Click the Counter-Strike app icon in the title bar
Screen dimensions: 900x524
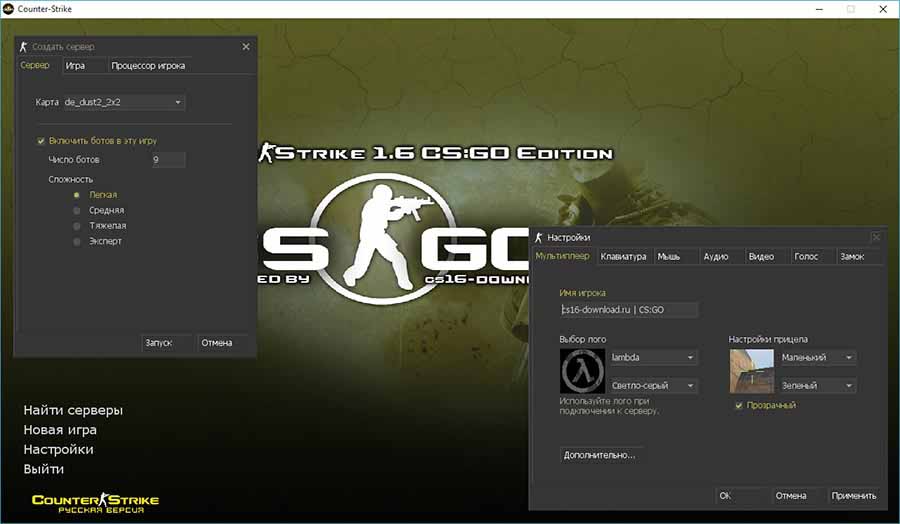[x=8, y=9]
